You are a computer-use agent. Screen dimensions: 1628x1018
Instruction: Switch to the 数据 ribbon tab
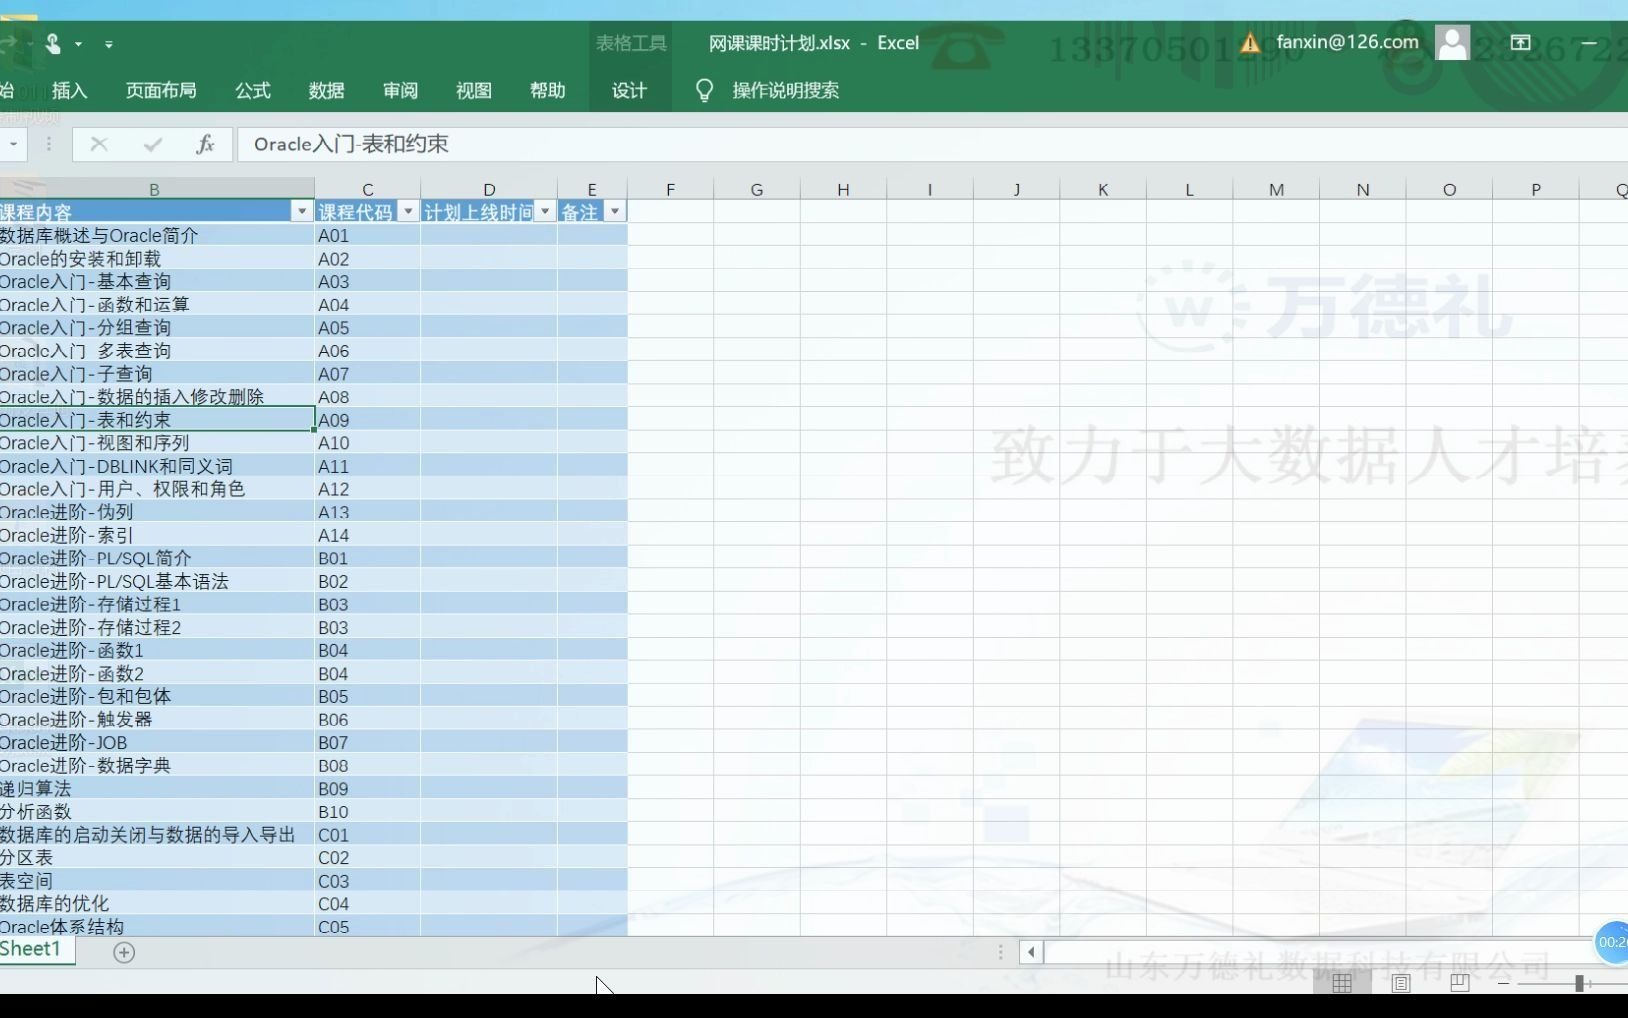[325, 90]
